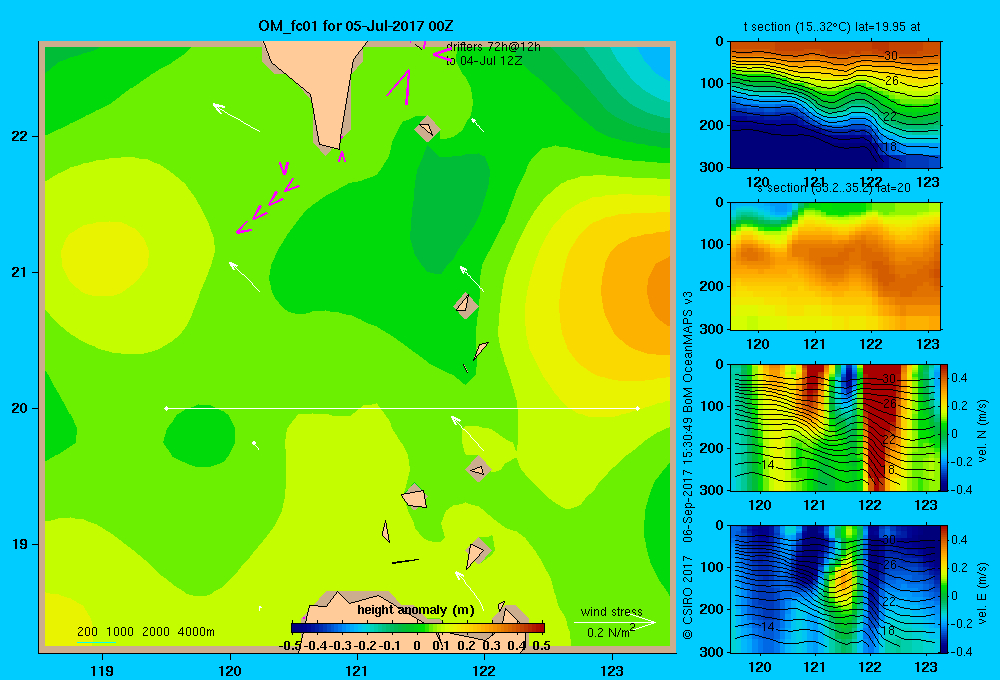Click the "wind stress" label
Screen dimensions: 1000x680
611,612
